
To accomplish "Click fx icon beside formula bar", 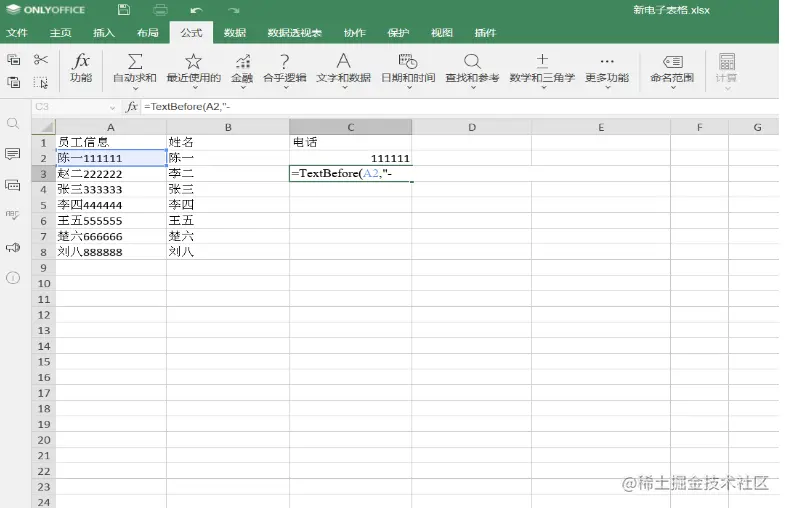I will (132, 107).
